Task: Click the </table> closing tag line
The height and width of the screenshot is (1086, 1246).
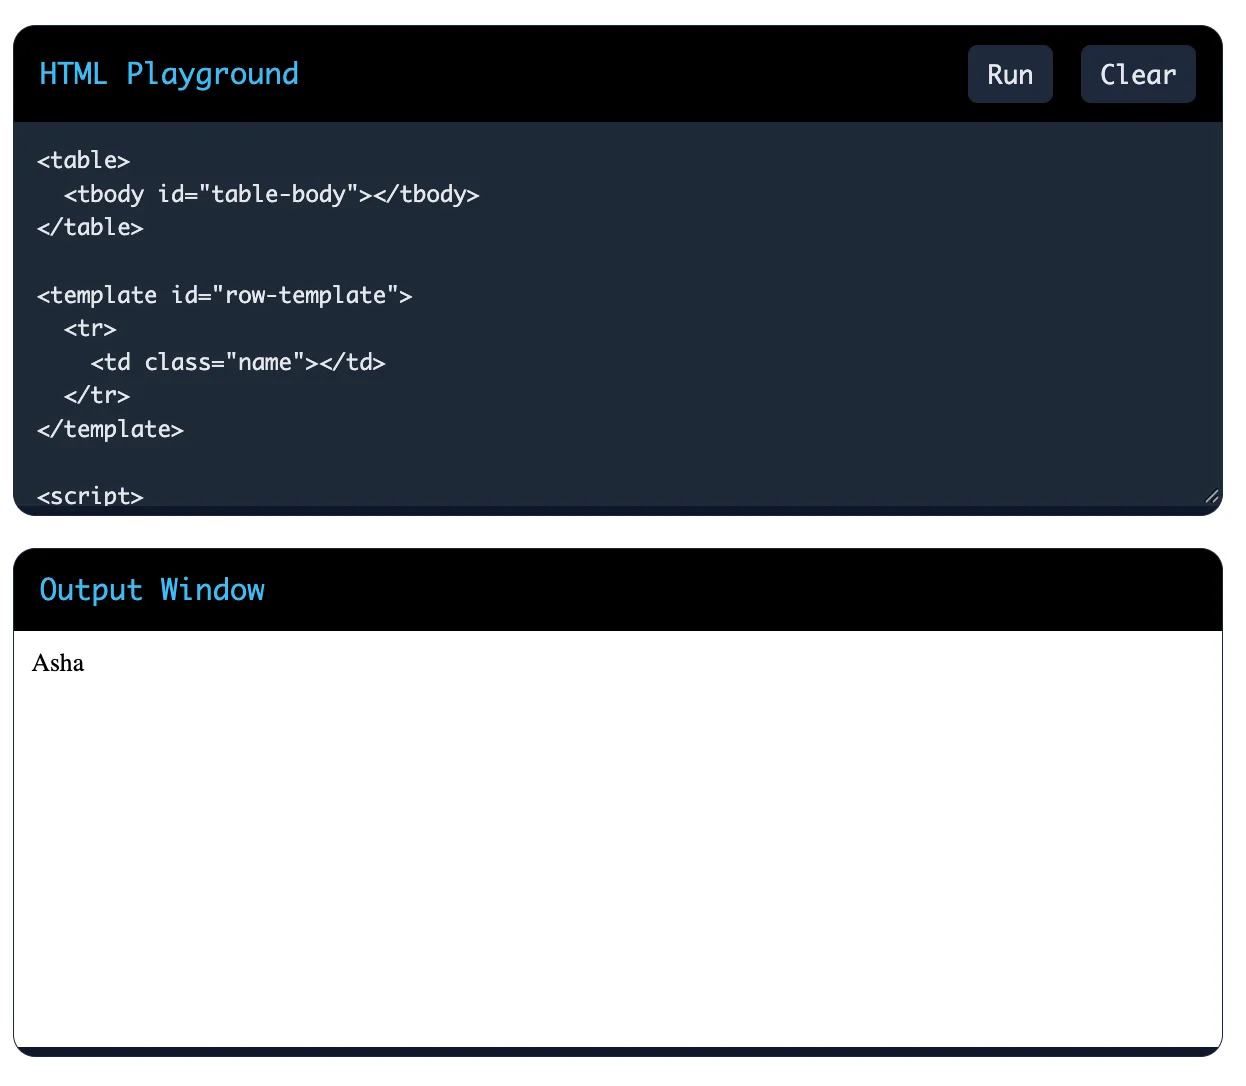Action: [x=90, y=227]
